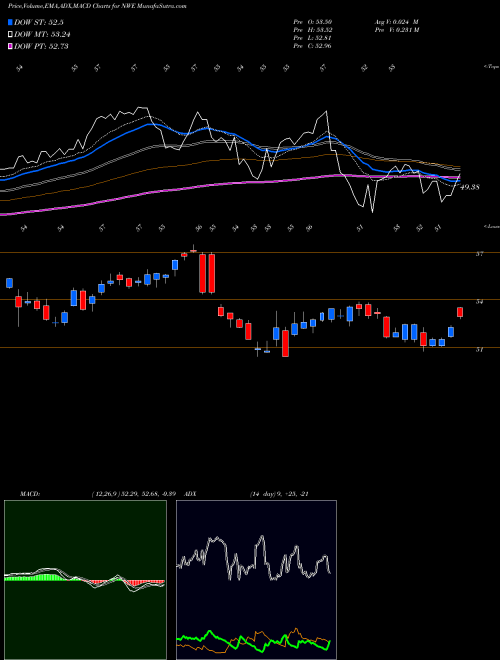Click the 'Pre C: 52.96' close value
Viewport: 500px width, 660px height.
tap(313, 46)
